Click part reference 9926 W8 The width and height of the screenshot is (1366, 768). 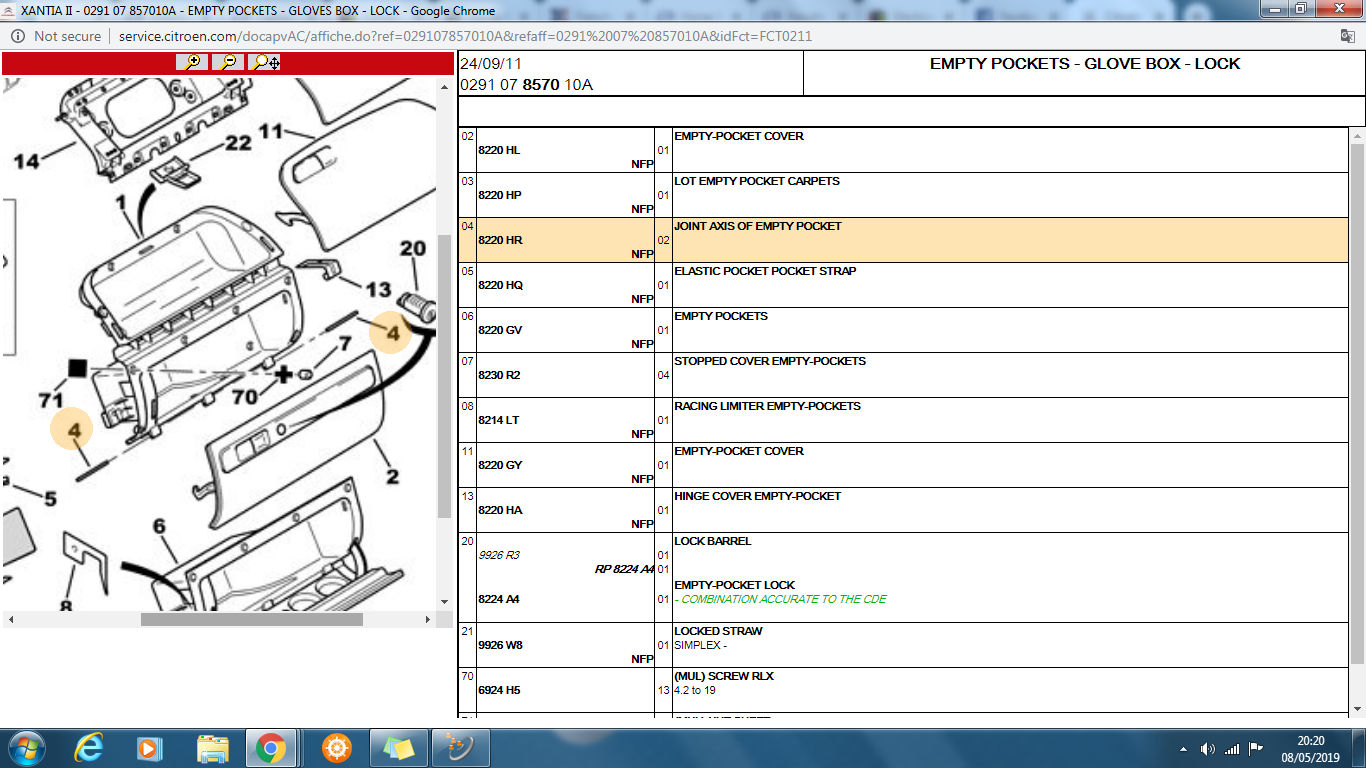pyautogui.click(x=500, y=645)
